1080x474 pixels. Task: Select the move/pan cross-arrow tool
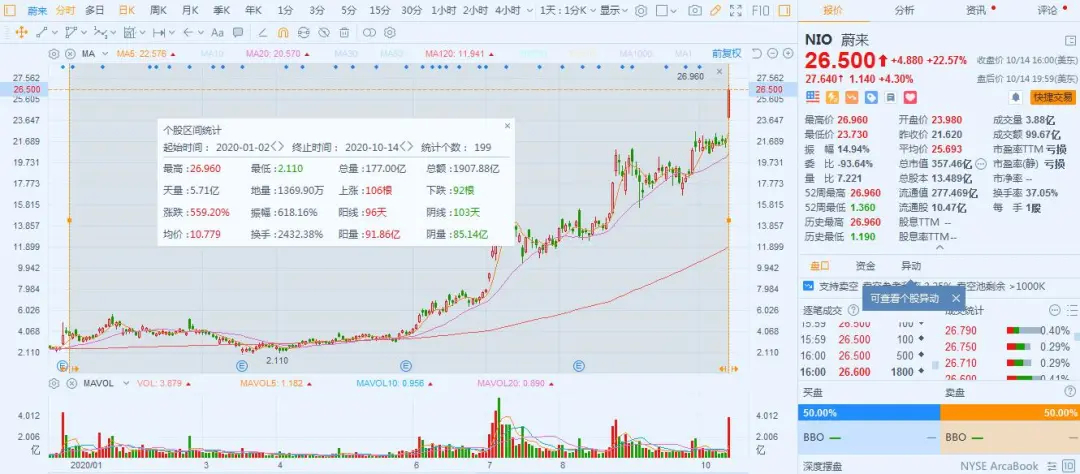click(x=21, y=32)
